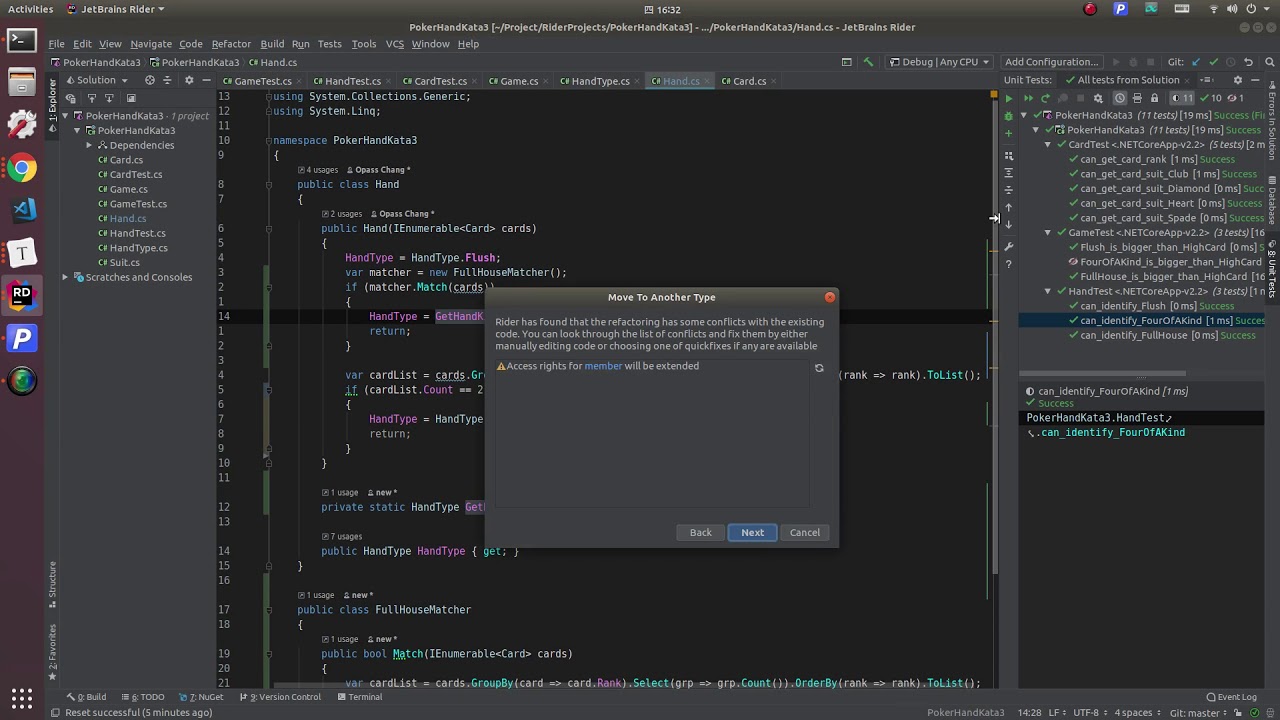Open Visual Studio Code from the dock
Viewport: 1280px width, 720px height.
pos(22,210)
